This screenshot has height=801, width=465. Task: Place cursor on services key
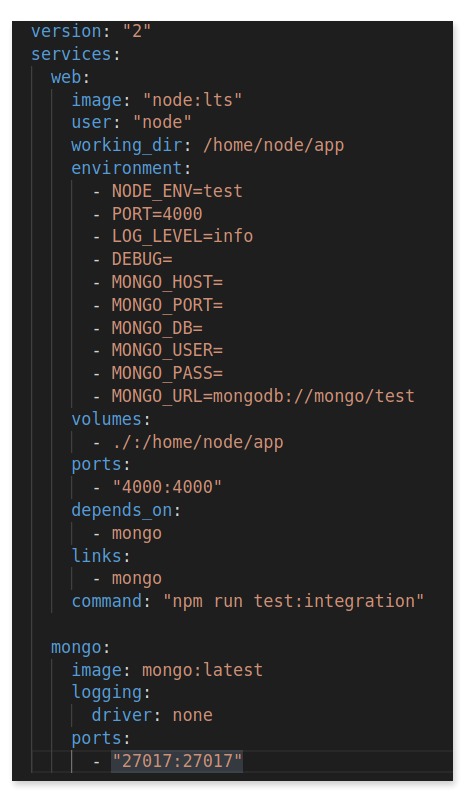click(x=71, y=54)
